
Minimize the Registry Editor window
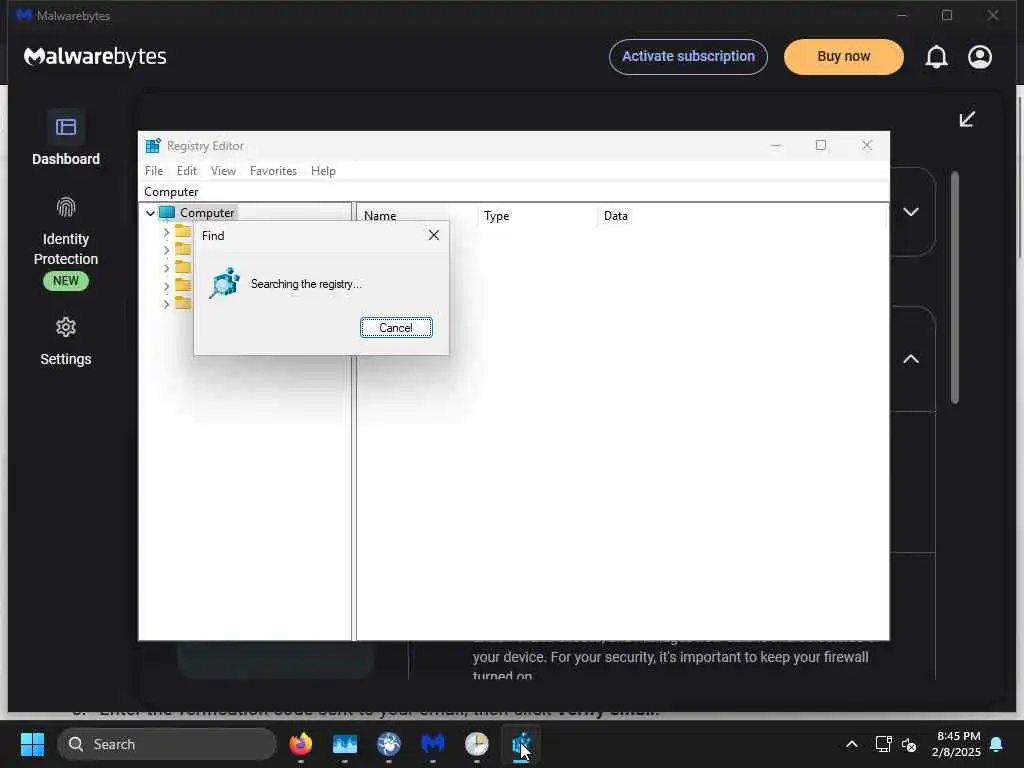point(776,145)
